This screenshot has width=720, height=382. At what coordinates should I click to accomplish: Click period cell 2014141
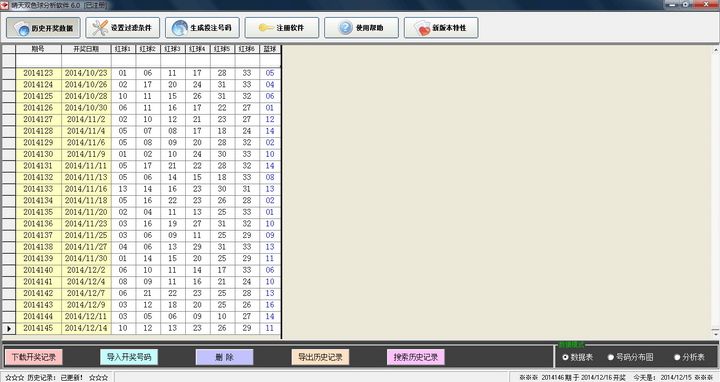39,282
